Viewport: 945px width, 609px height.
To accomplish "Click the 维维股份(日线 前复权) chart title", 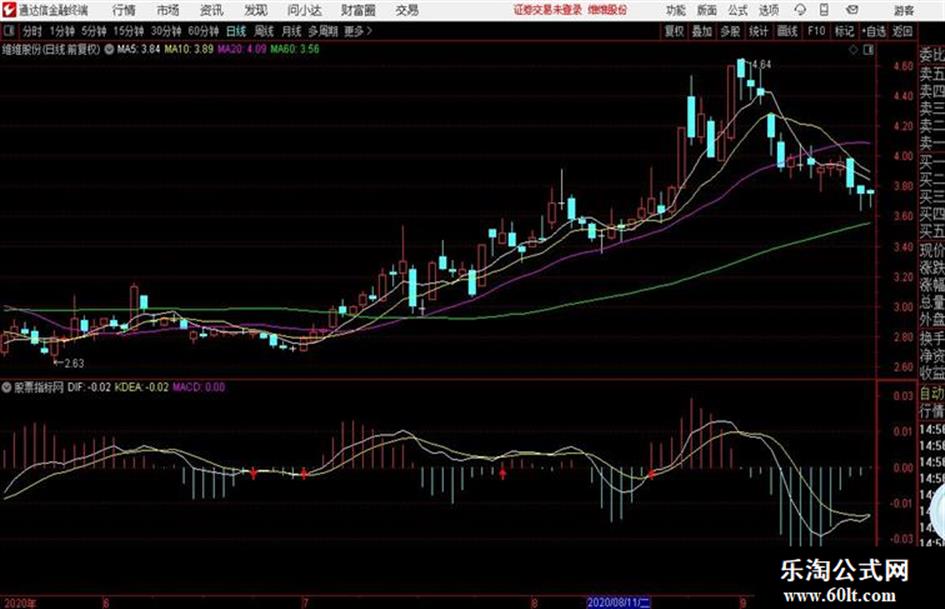I will pos(51,49).
